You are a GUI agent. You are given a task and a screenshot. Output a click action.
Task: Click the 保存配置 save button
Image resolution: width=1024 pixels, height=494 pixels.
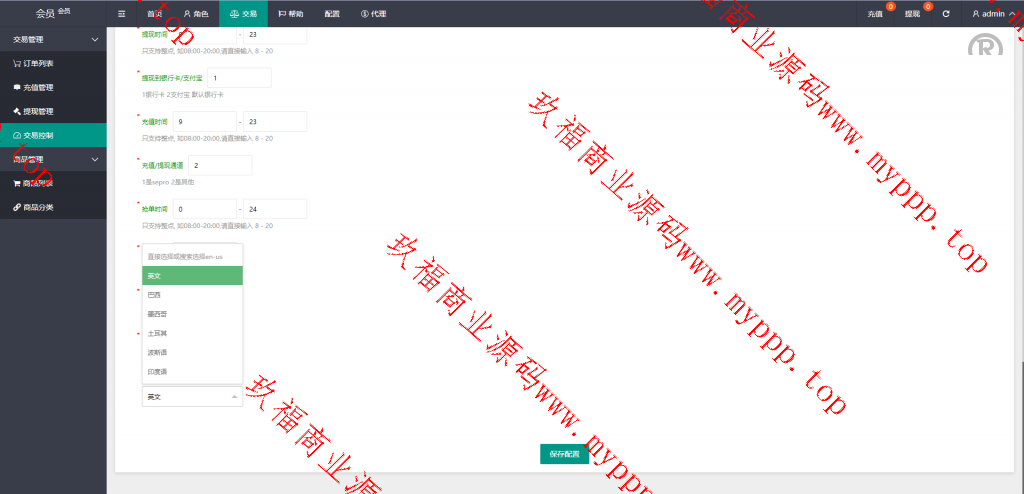564,454
